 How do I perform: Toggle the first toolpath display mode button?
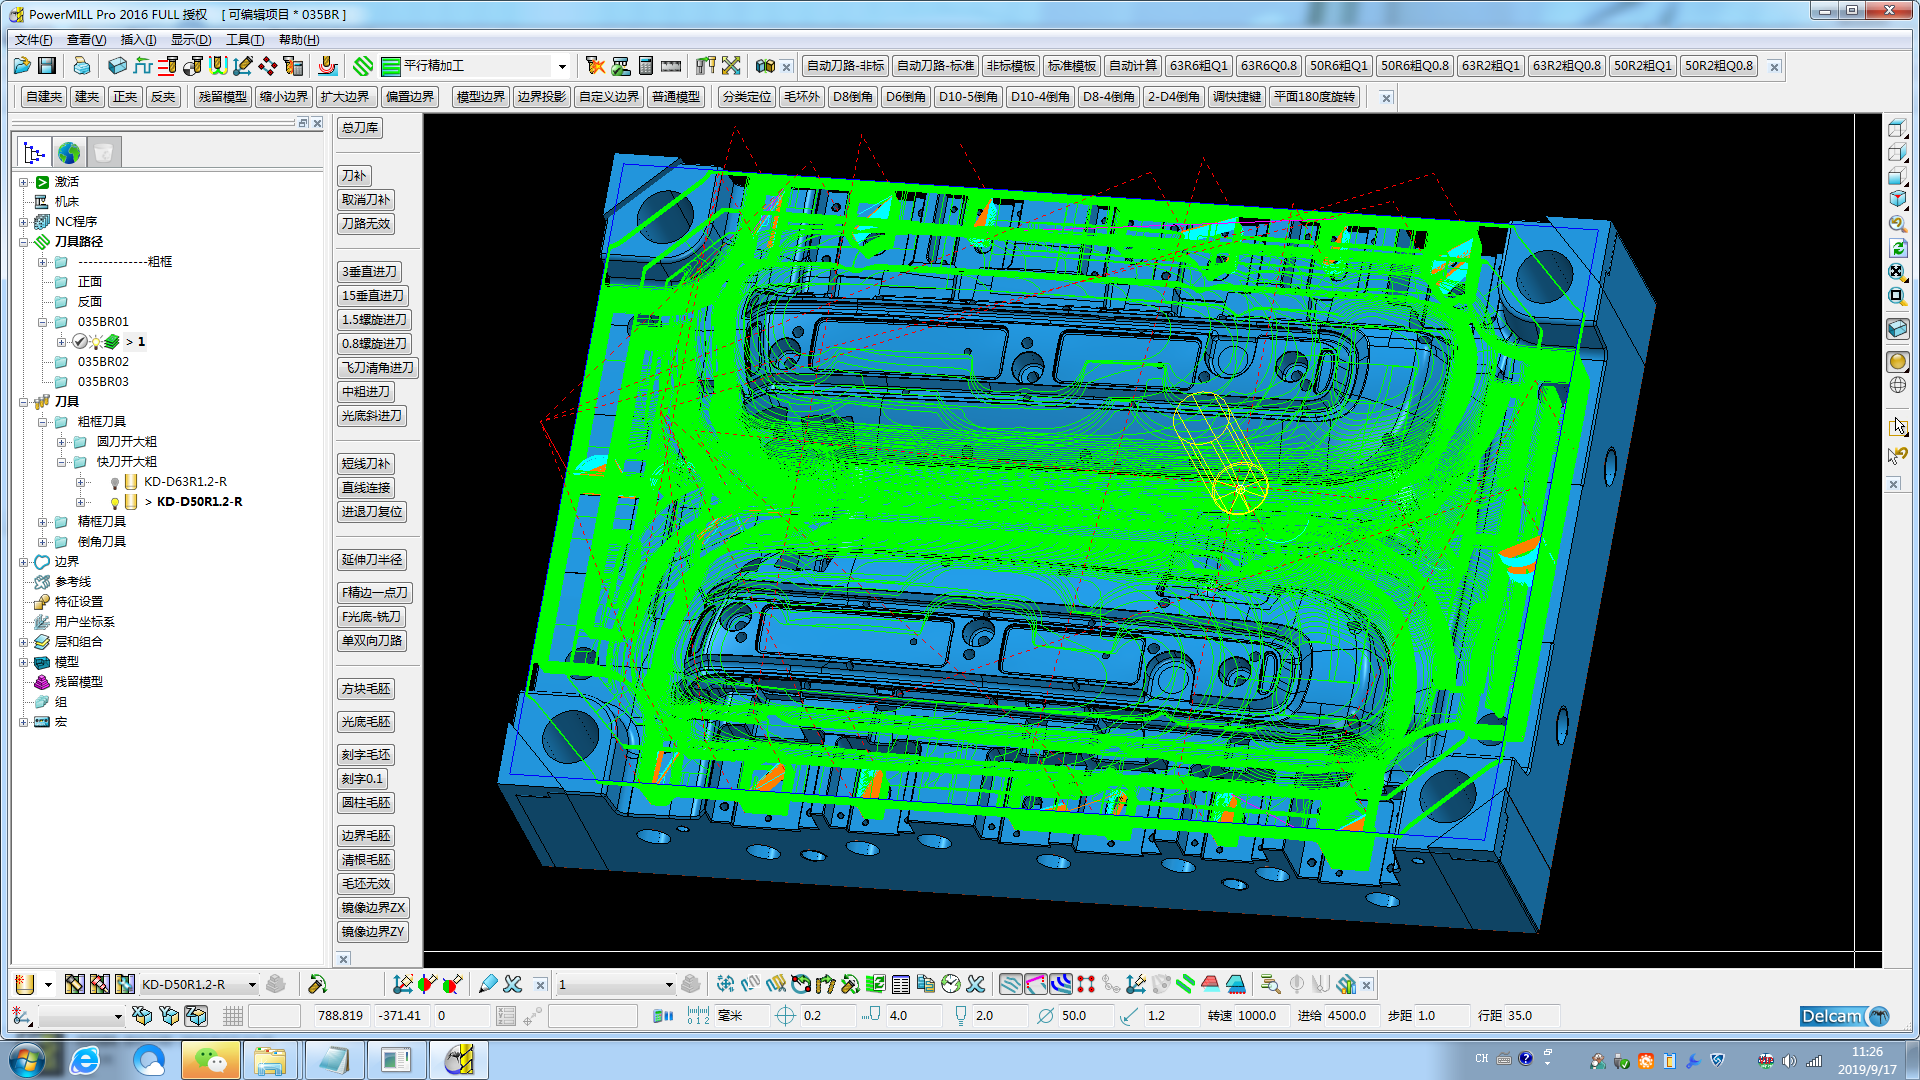tap(1011, 985)
